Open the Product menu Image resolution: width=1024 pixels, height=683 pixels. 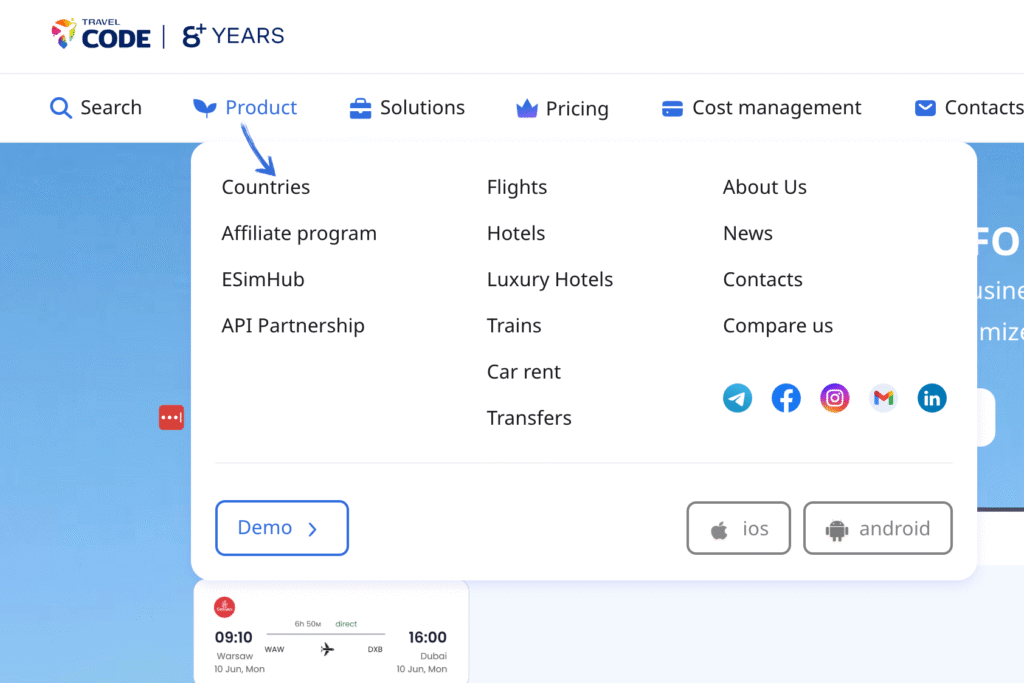244,107
